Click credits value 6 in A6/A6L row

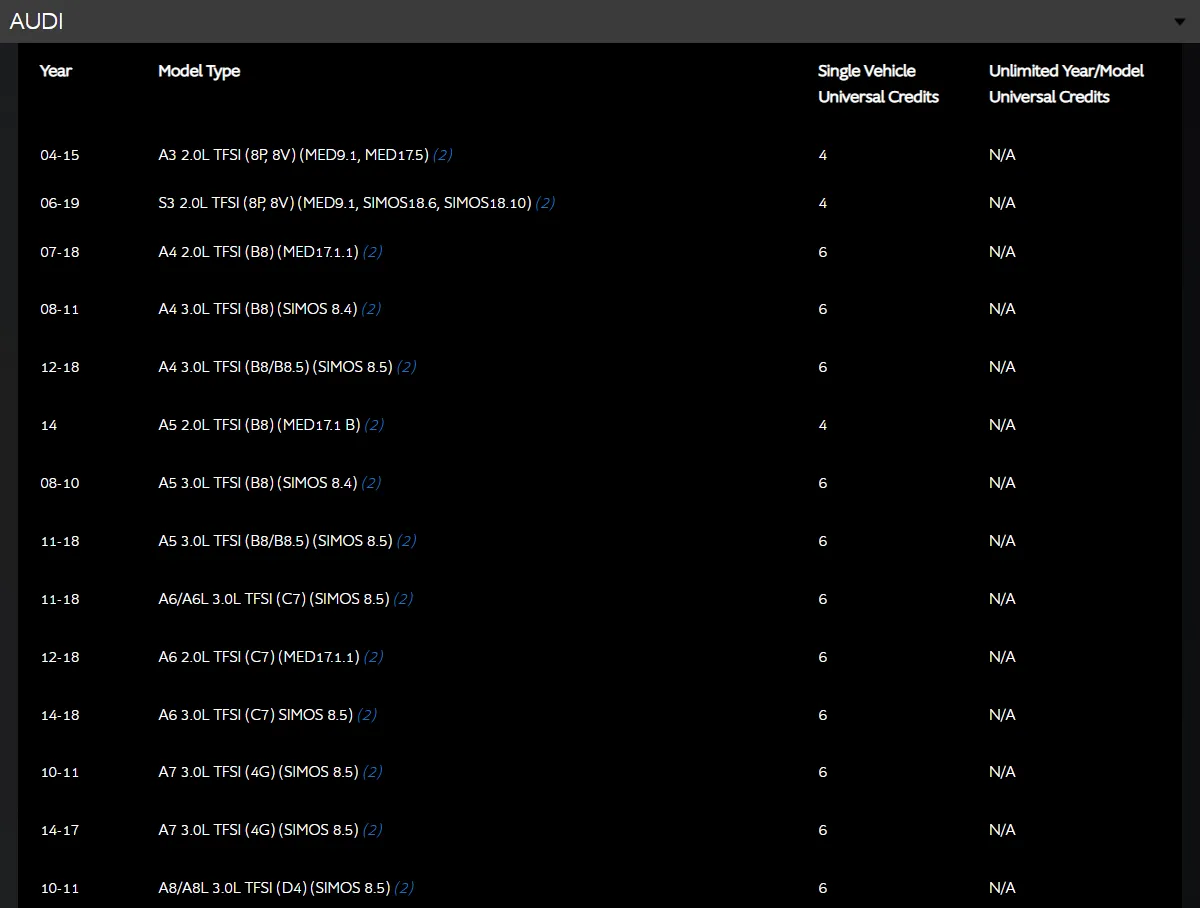pyautogui.click(x=823, y=599)
